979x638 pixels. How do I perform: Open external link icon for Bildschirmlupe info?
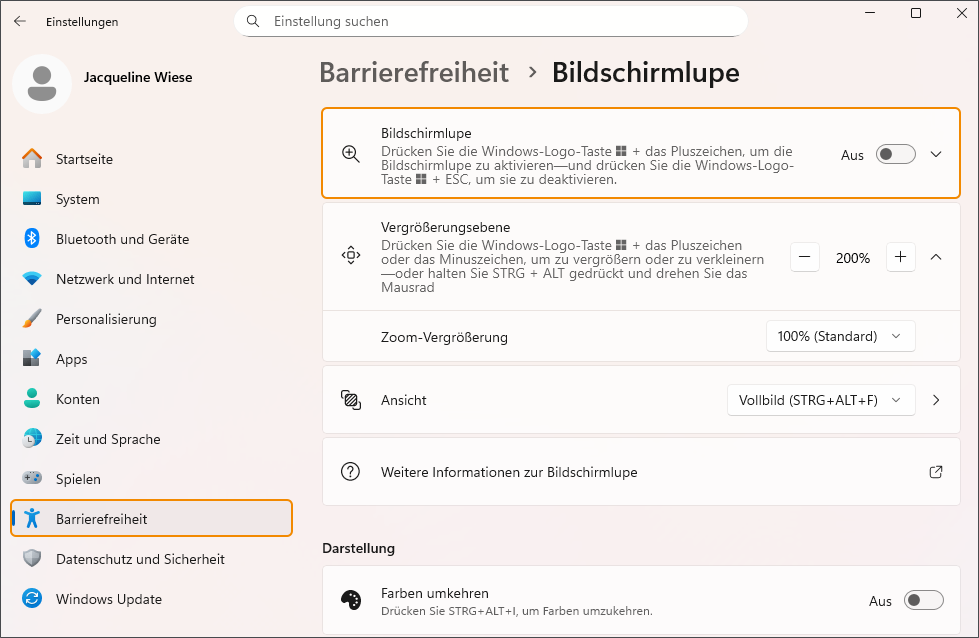pos(936,472)
